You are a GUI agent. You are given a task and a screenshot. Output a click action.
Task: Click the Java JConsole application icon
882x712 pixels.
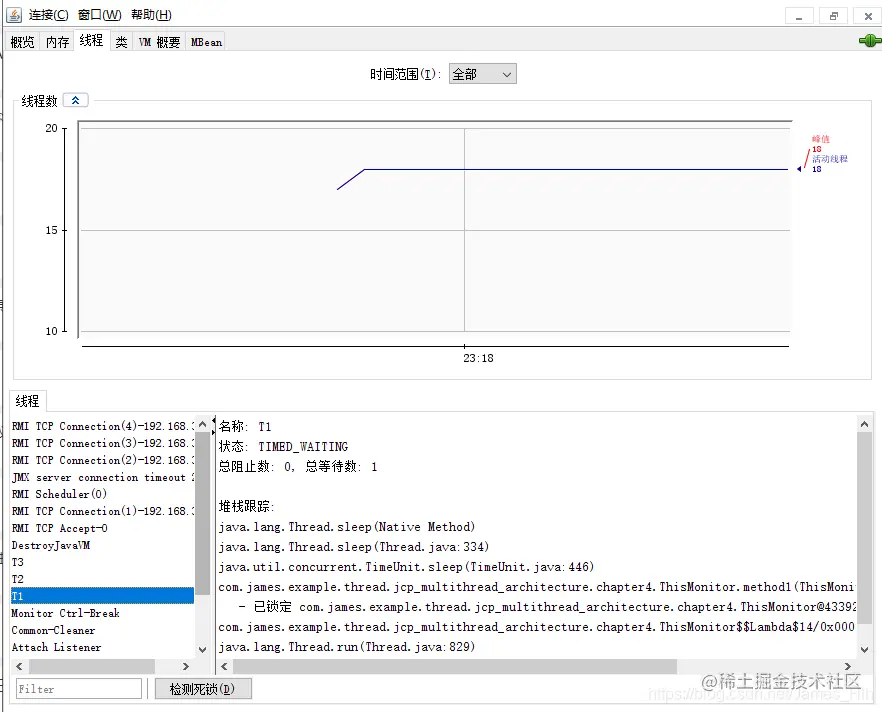[14, 15]
